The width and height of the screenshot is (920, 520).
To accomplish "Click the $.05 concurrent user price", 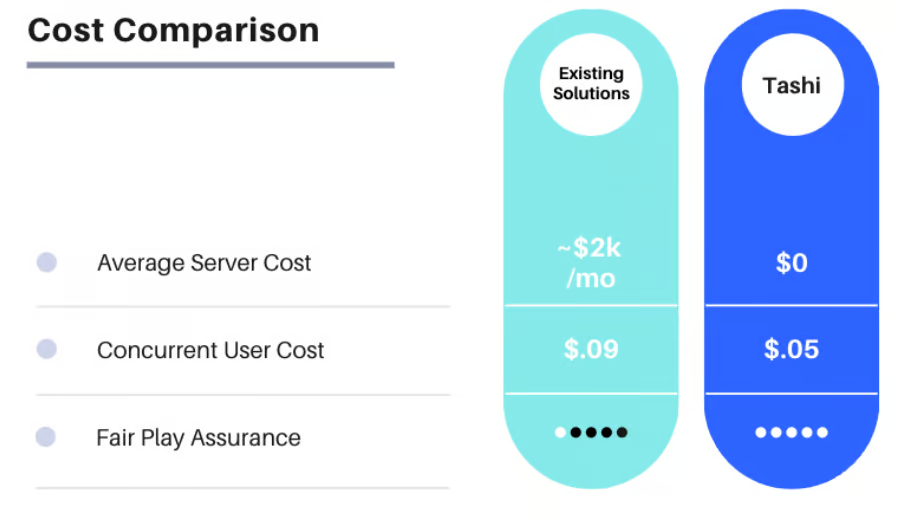I will click(x=792, y=349).
